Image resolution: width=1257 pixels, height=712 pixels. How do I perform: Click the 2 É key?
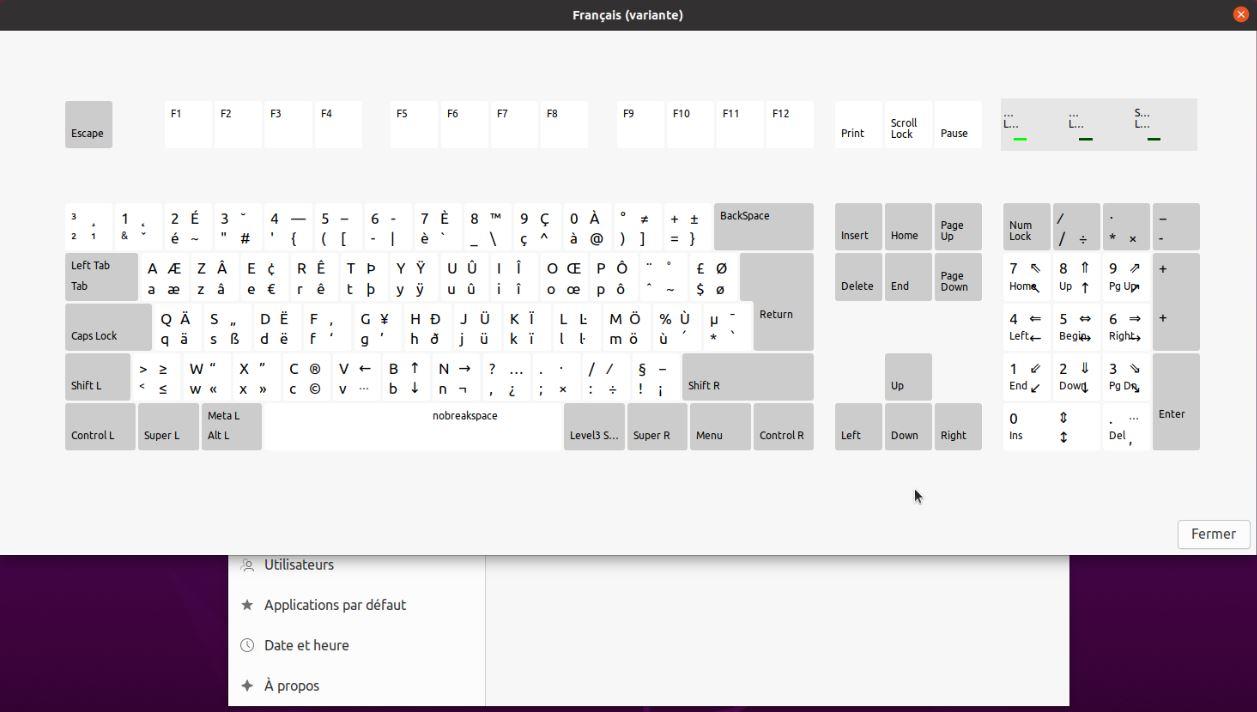[188, 227]
